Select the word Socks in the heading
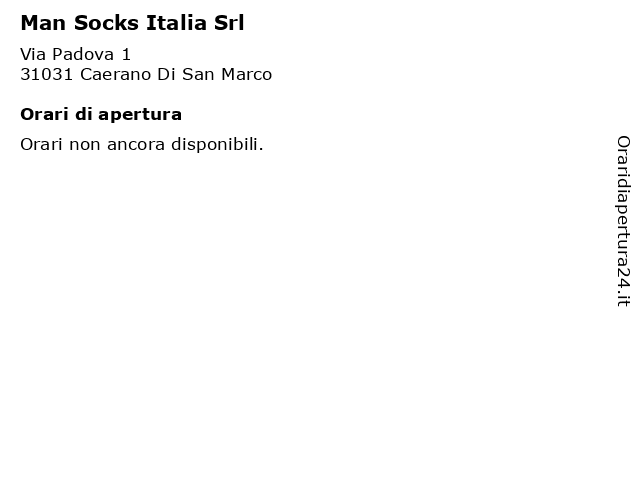This screenshot has height=480, width=640. coord(106,23)
